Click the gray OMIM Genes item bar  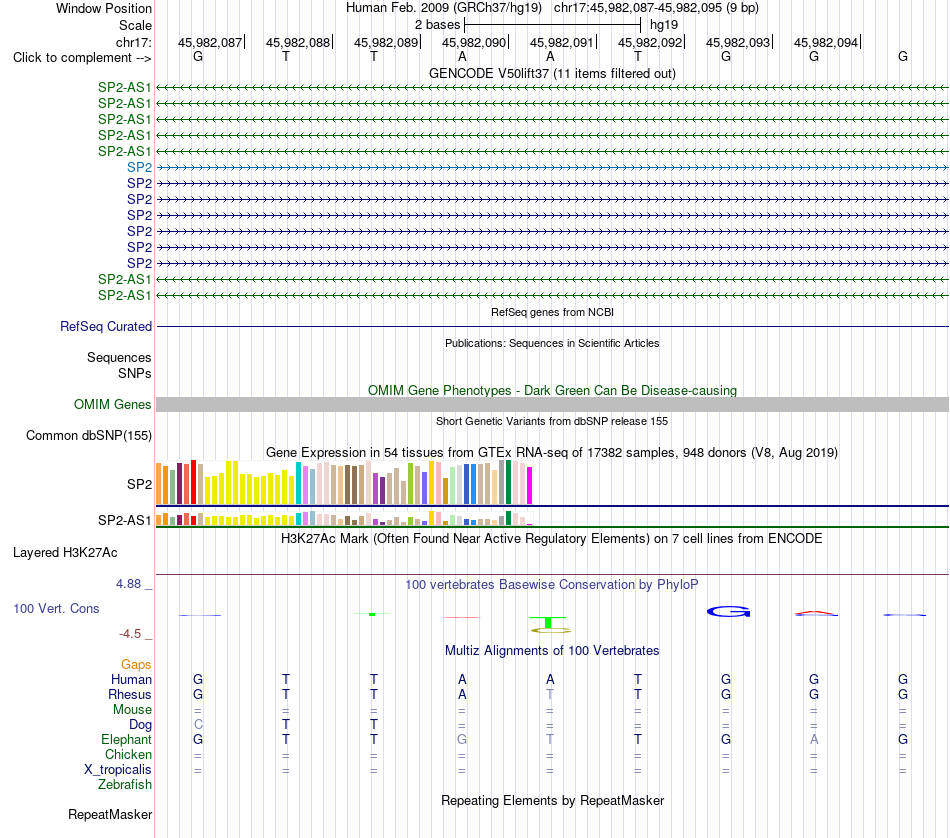click(x=552, y=405)
